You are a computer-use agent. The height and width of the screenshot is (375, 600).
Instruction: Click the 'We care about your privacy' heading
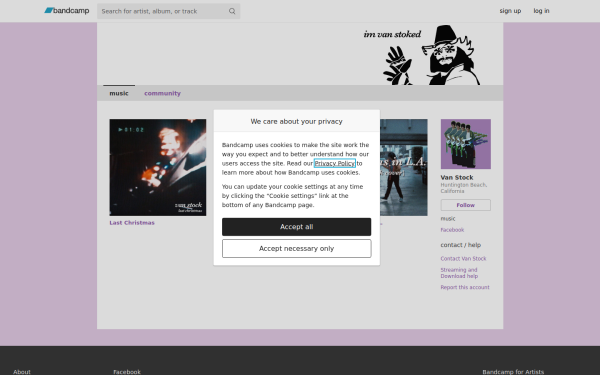pyautogui.click(x=297, y=121)
